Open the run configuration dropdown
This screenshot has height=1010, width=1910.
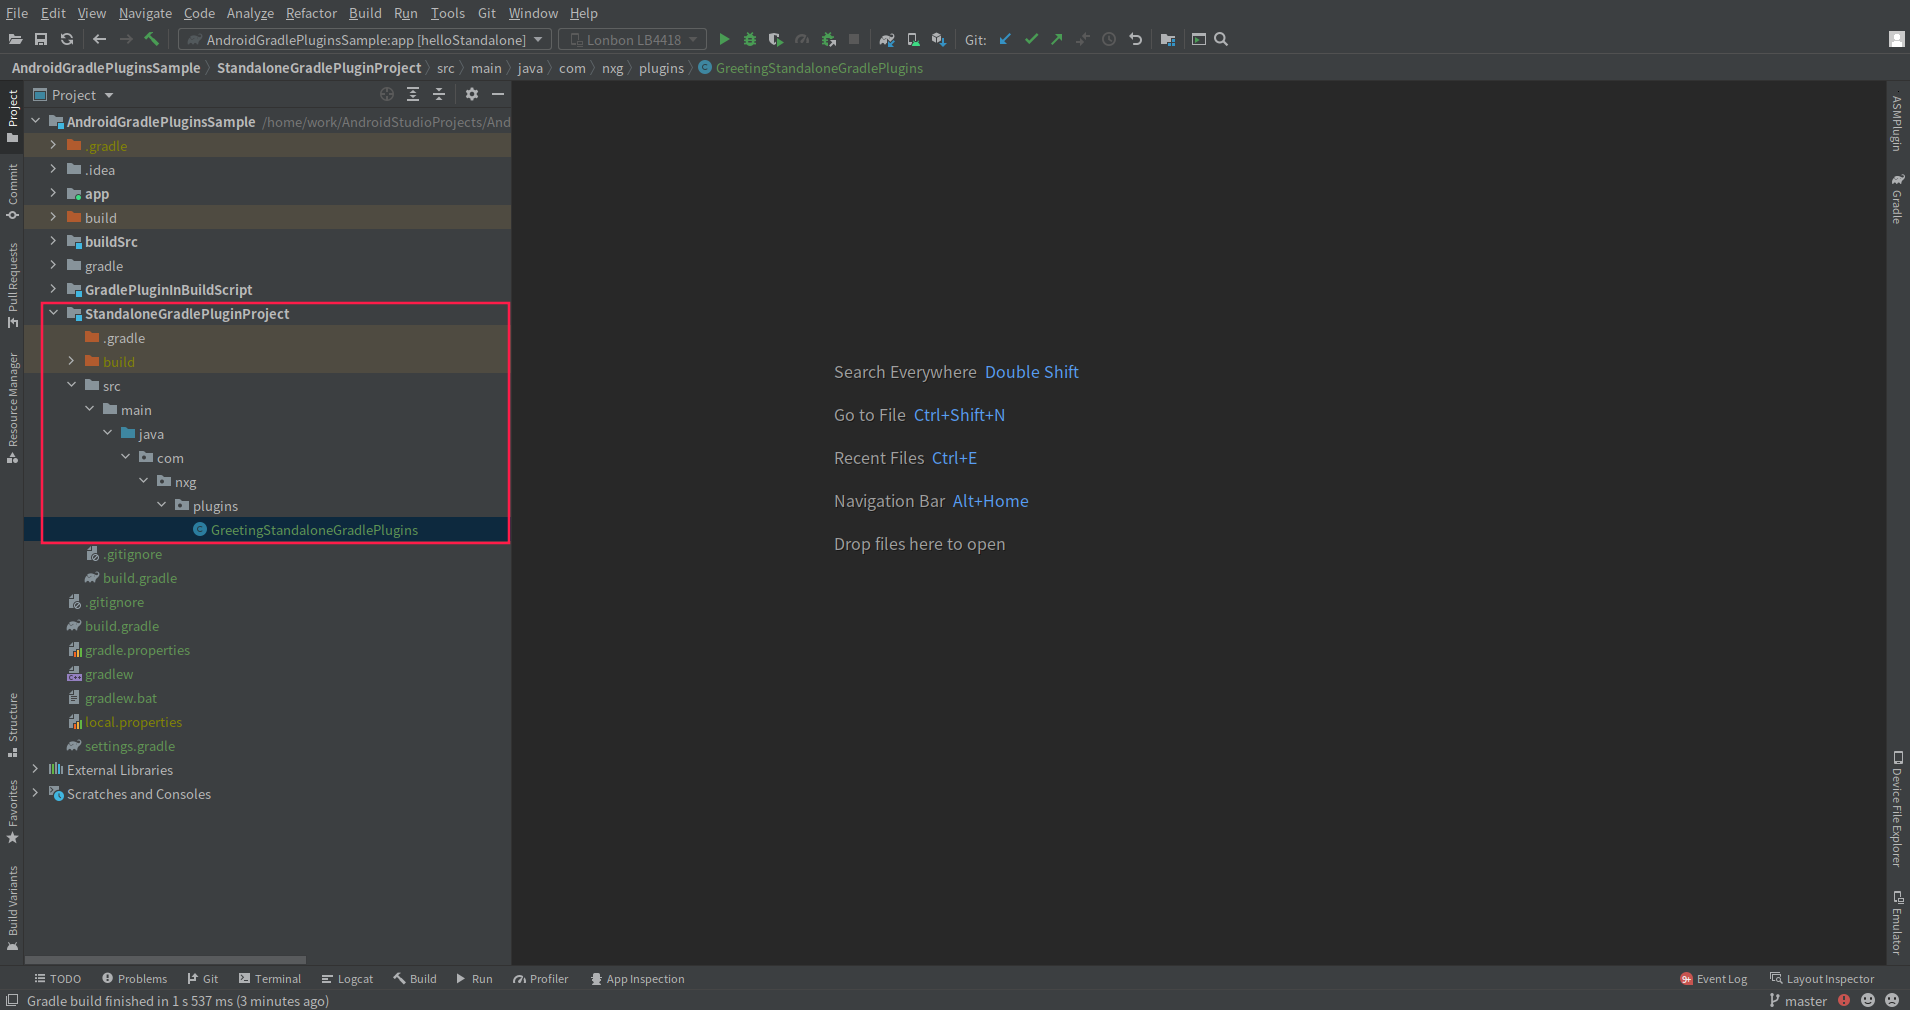365,40
